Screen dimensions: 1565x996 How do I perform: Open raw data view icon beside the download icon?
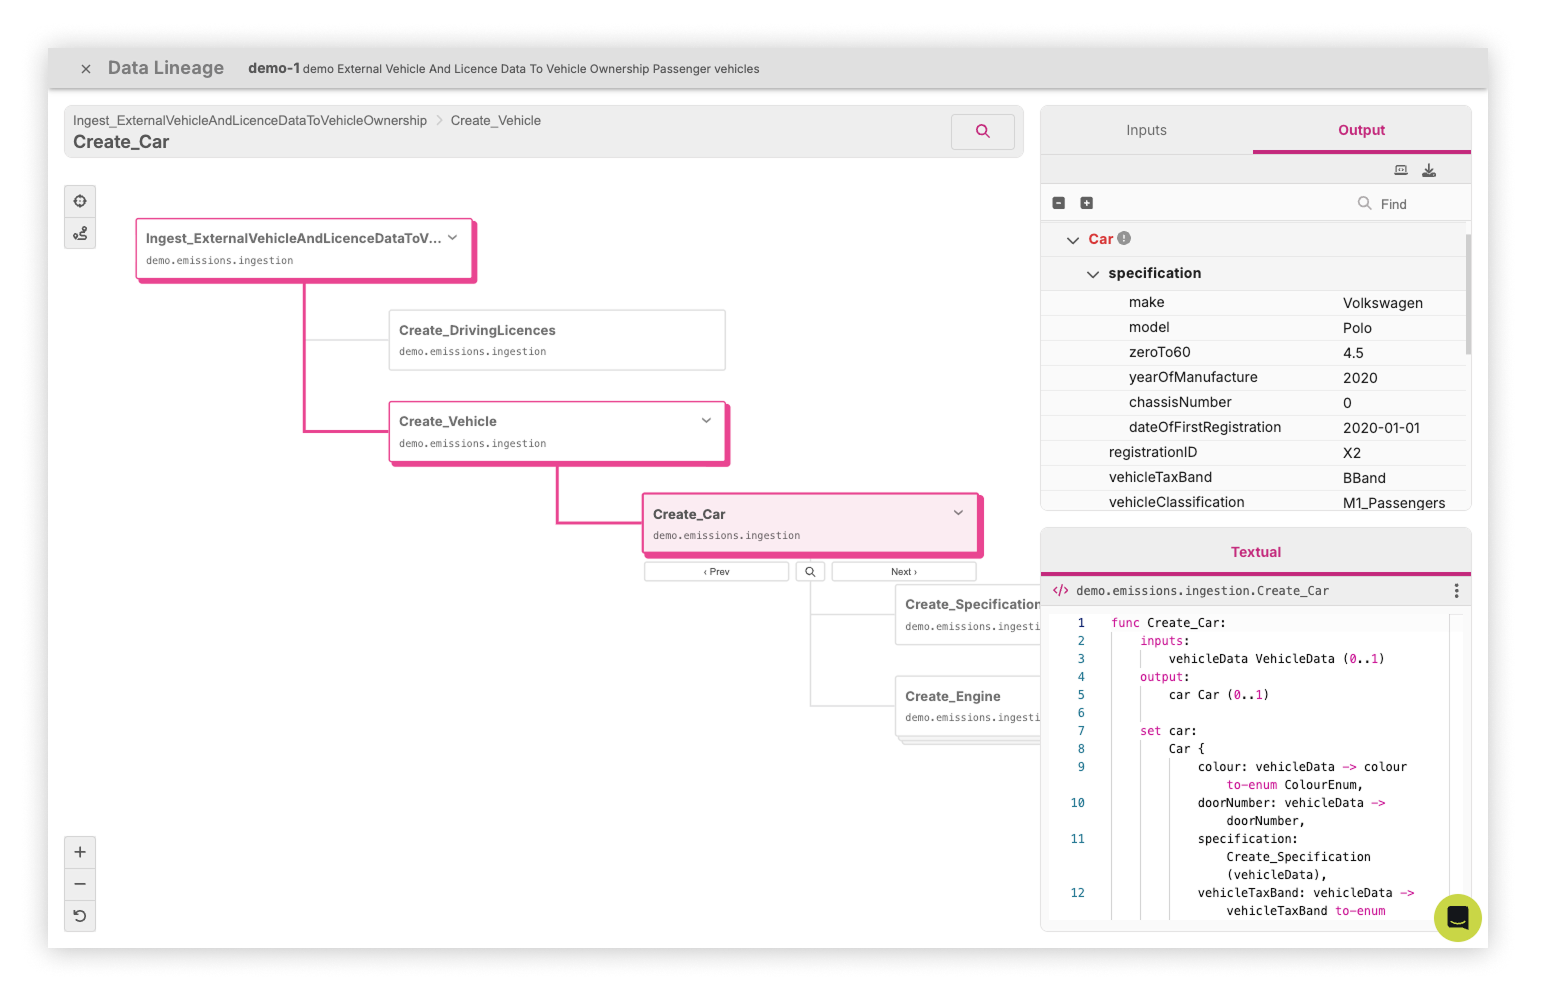1400,169
